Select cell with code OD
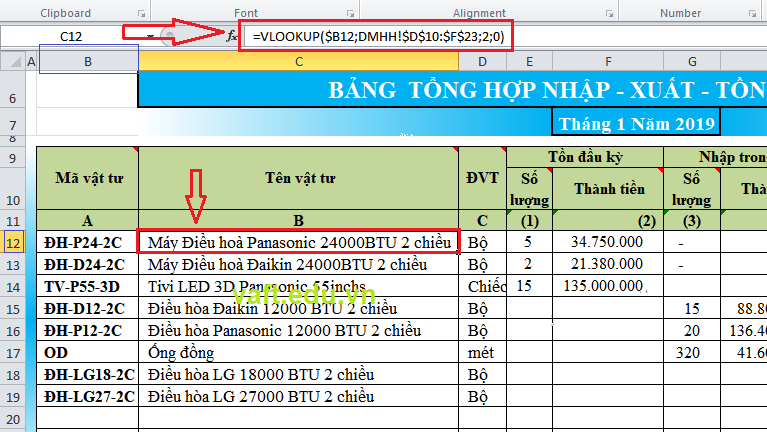767x432 pixels. [x=88, y=353]
